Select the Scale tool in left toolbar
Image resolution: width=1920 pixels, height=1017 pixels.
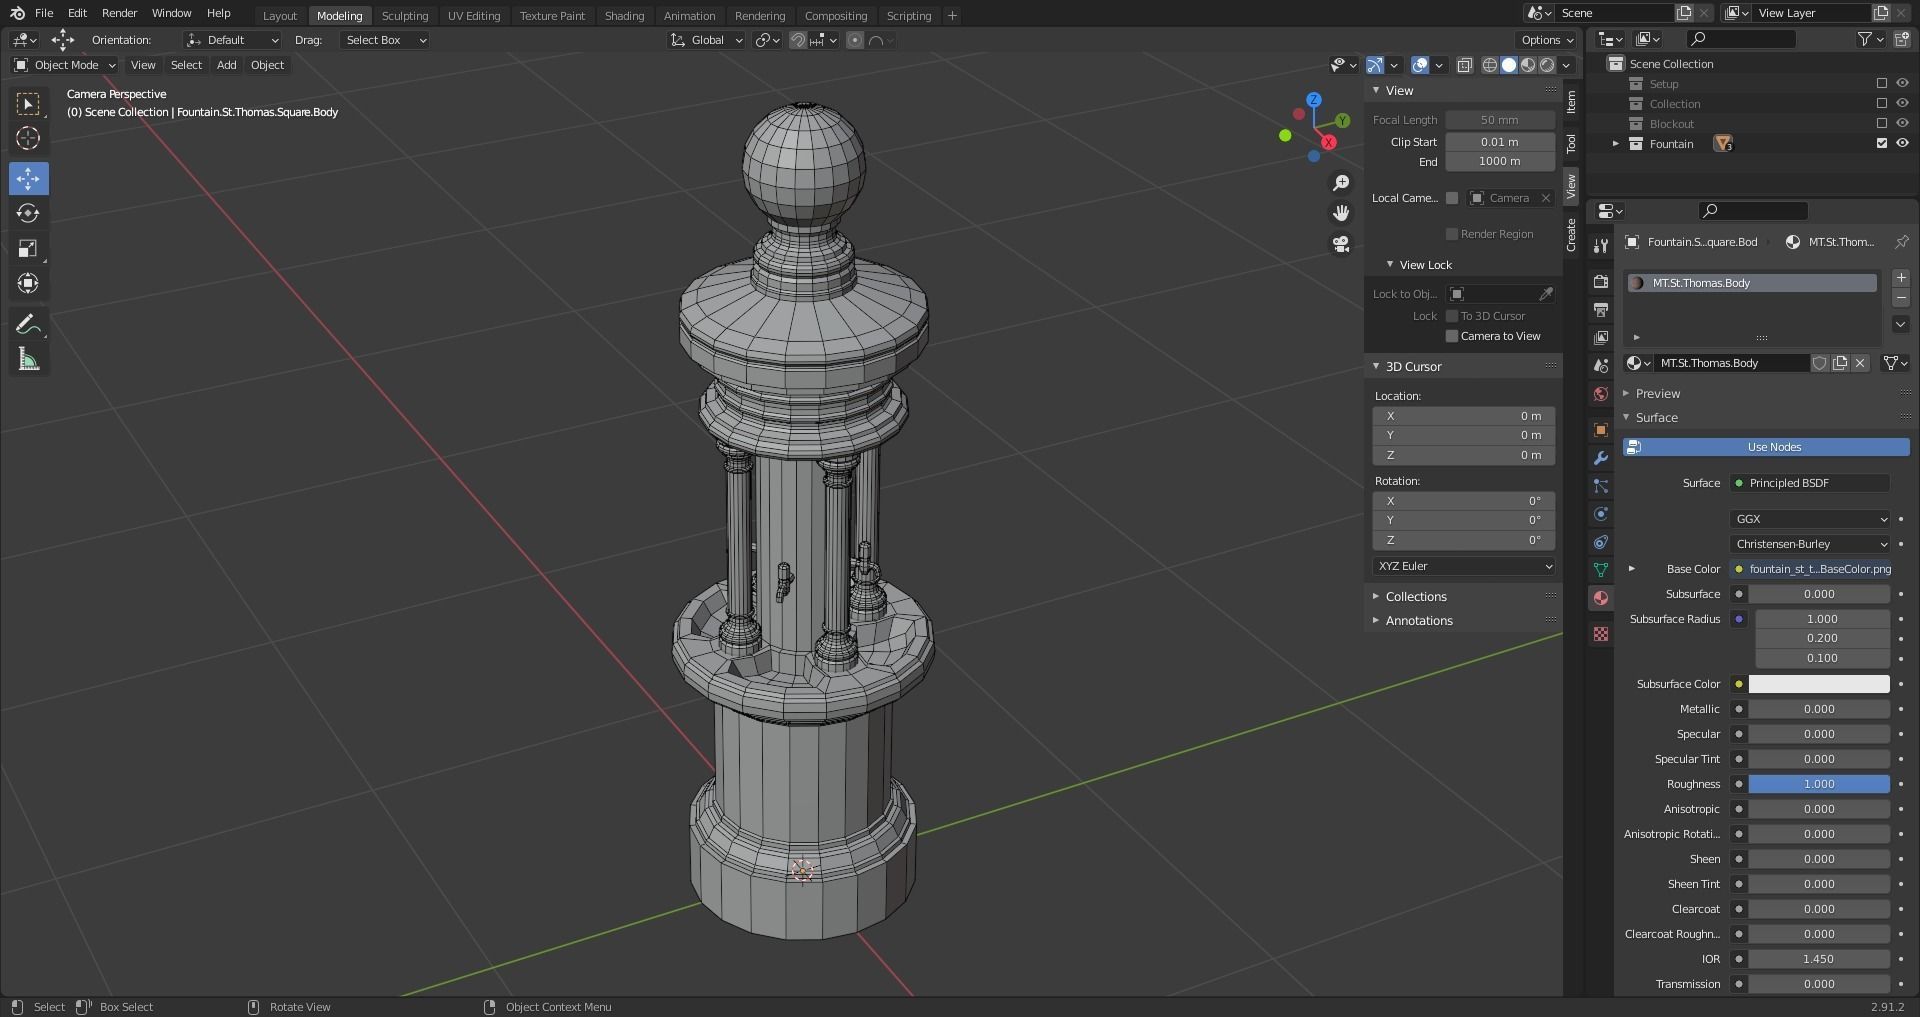tap(28, 249)
